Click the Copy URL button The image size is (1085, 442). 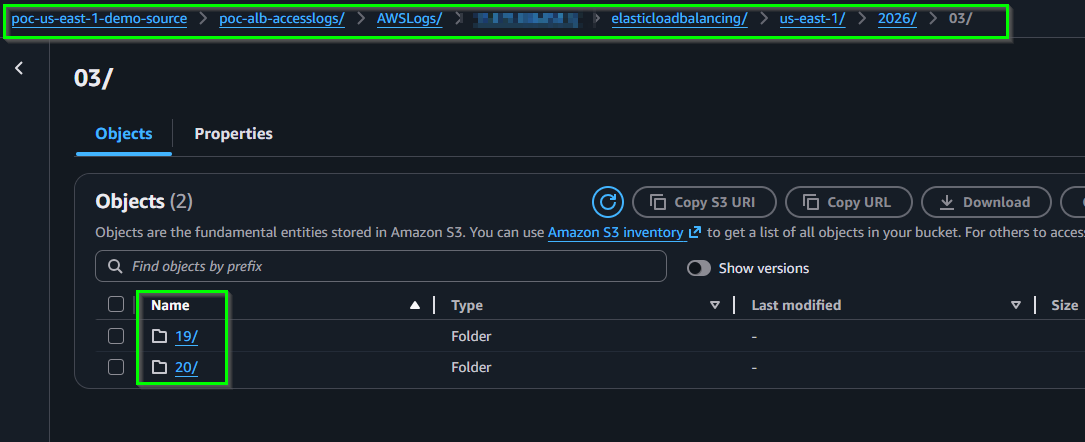849,203
